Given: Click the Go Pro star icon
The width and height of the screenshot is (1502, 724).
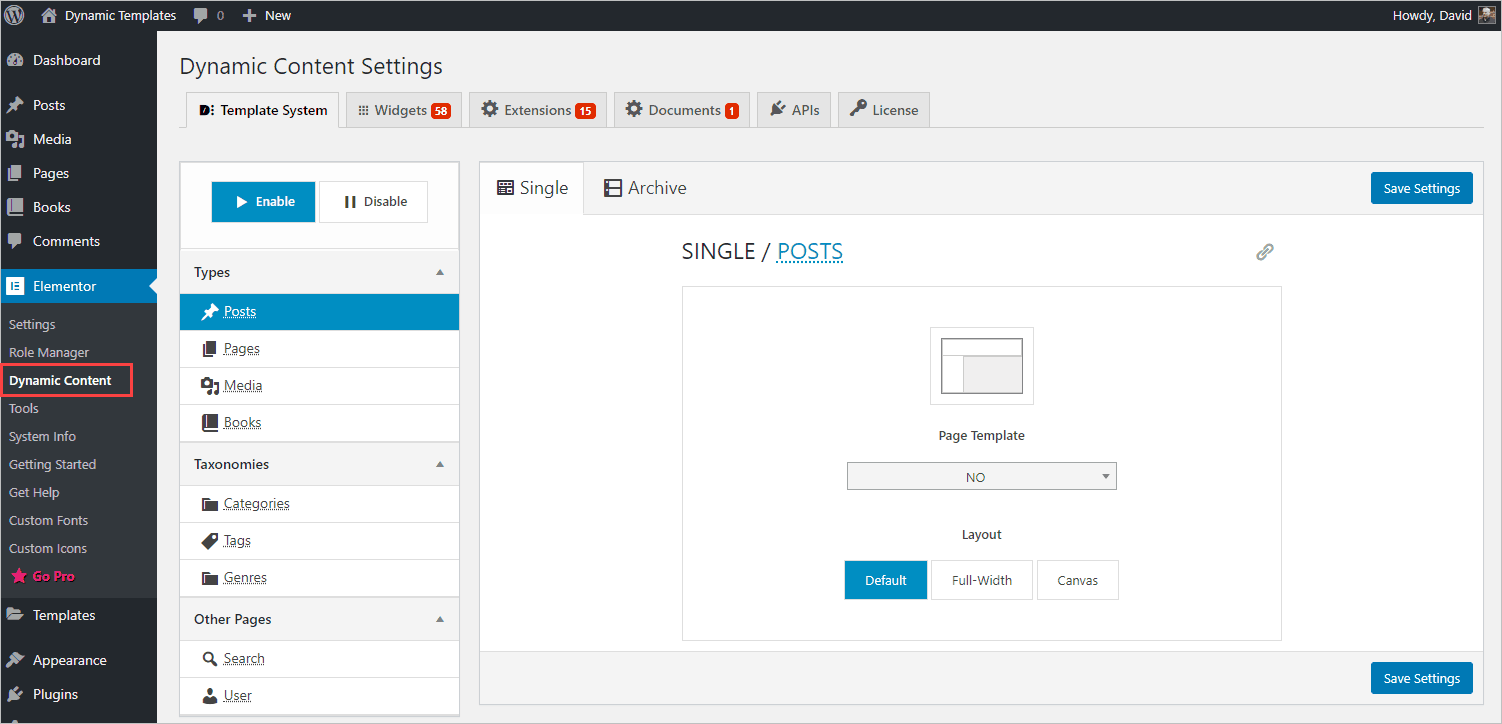Looking at the screenshot, I should 18,576.
